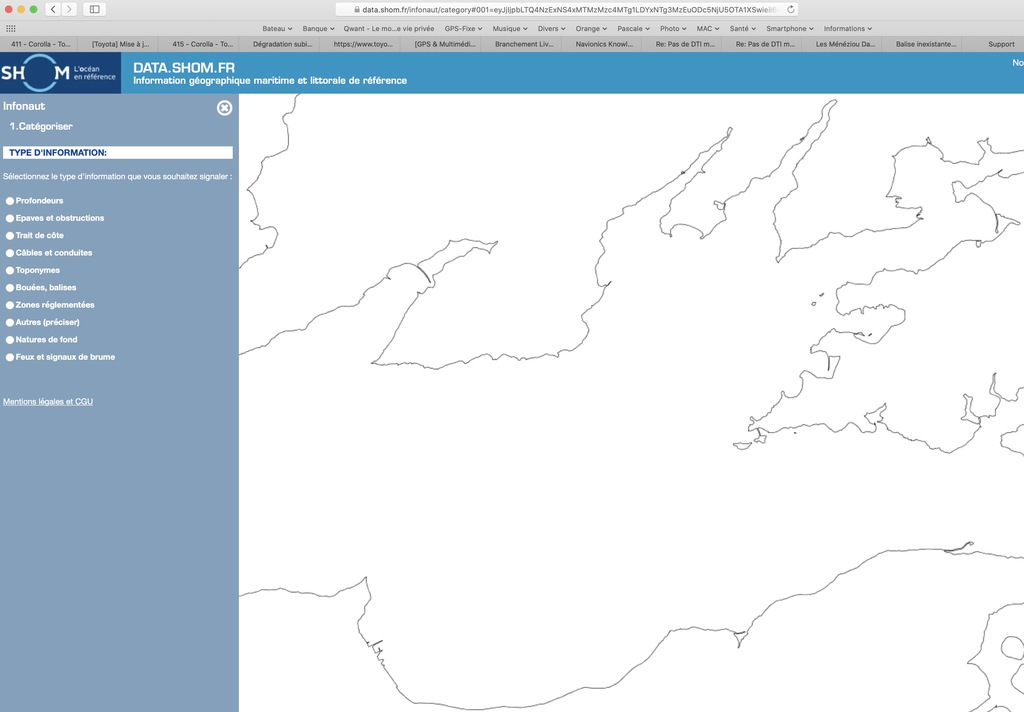Open the Bateau bookmarks dropdown
This screenshot has height=712, width=1024.
[277, 29]
